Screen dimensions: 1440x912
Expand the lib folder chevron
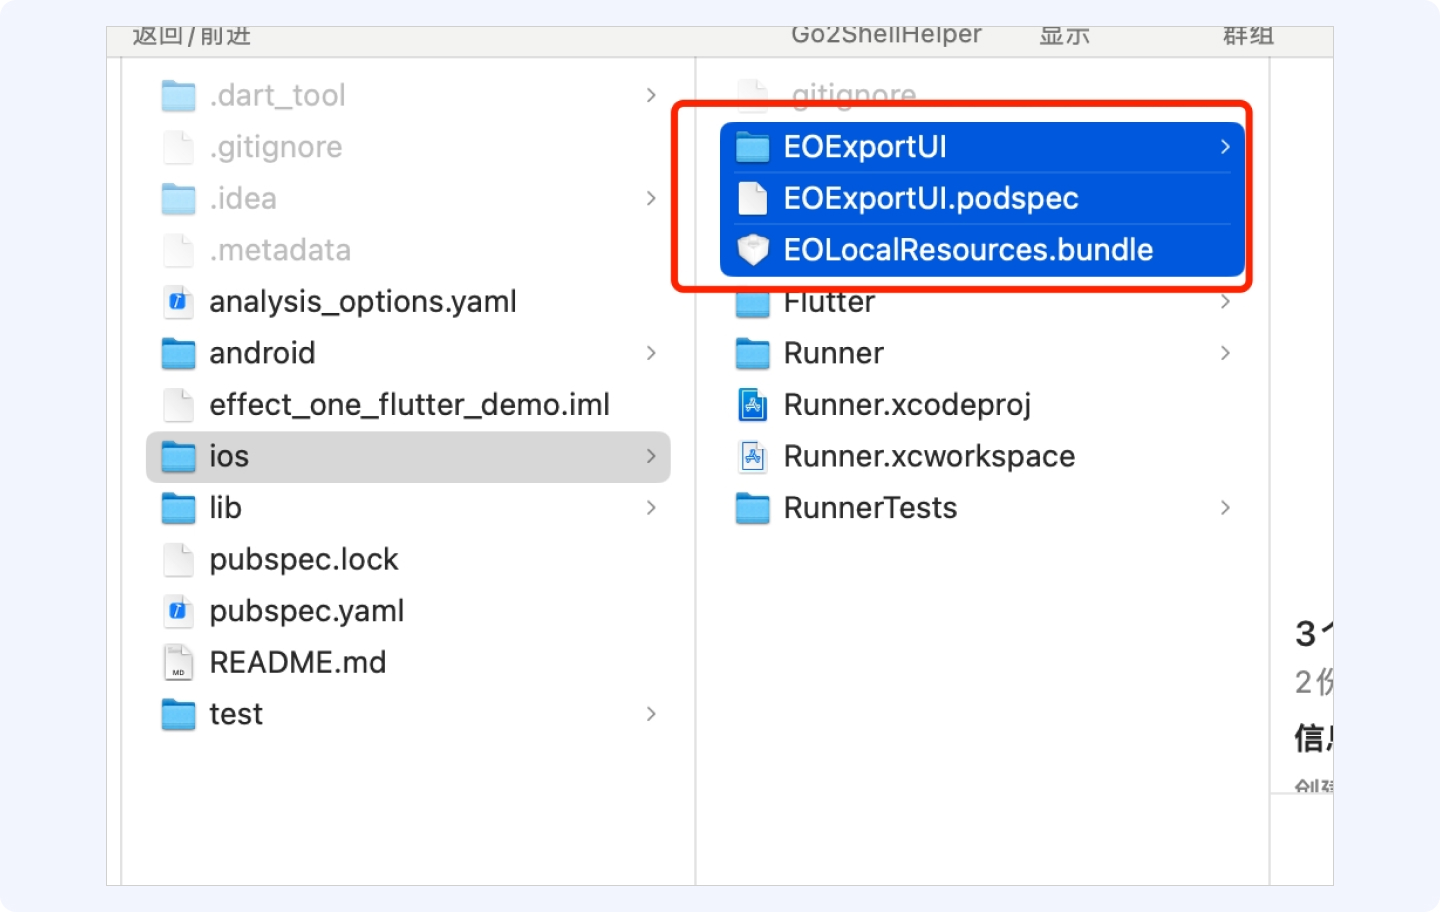tap(651, 508)
